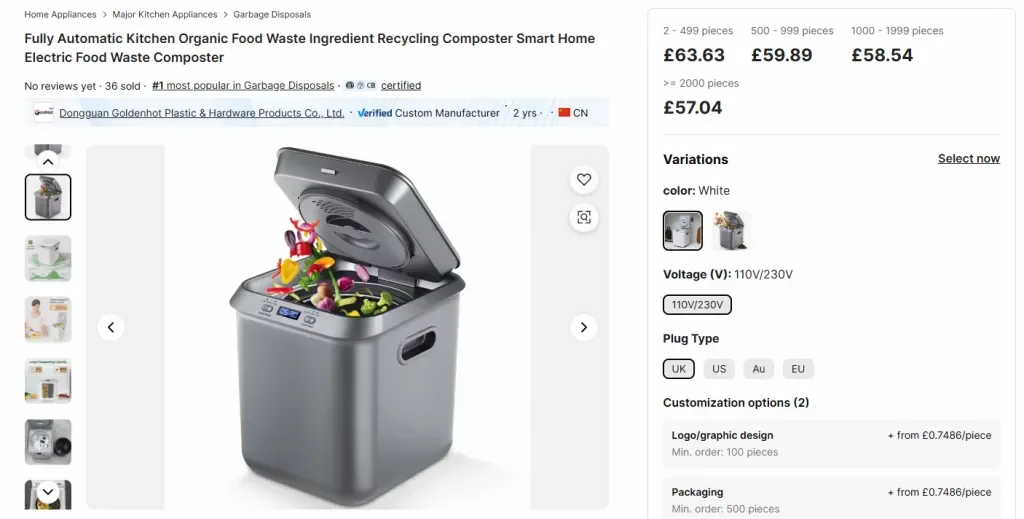The height and width of the screenshot is (519, 1024).
Task: Click the certification badges icon
Action: coord(360,86)
